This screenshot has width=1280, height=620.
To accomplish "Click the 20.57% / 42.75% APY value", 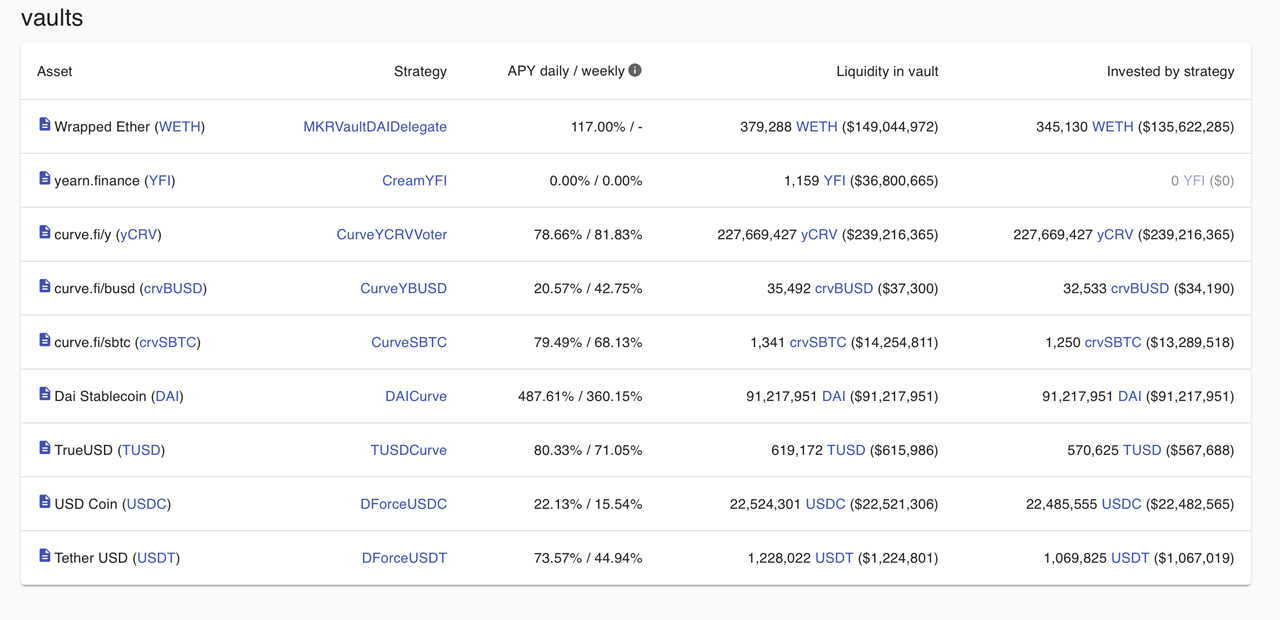I will point(588,289).
